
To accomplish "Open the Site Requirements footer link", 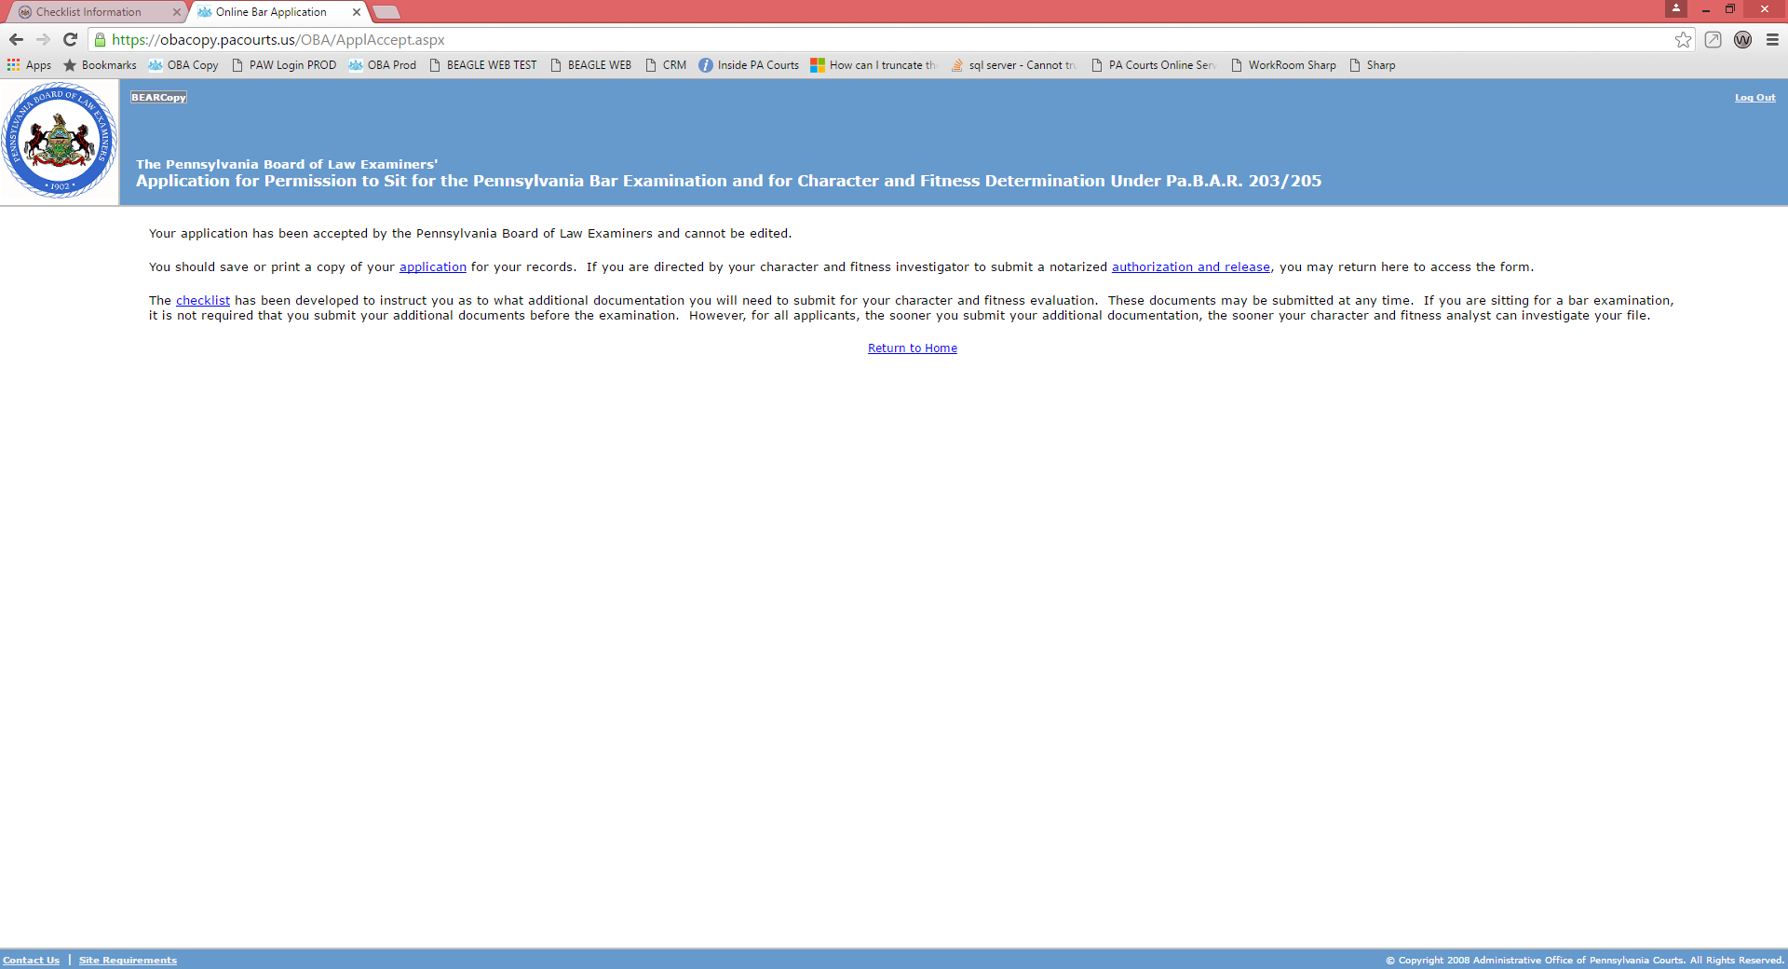I will [x=128, y=960].
